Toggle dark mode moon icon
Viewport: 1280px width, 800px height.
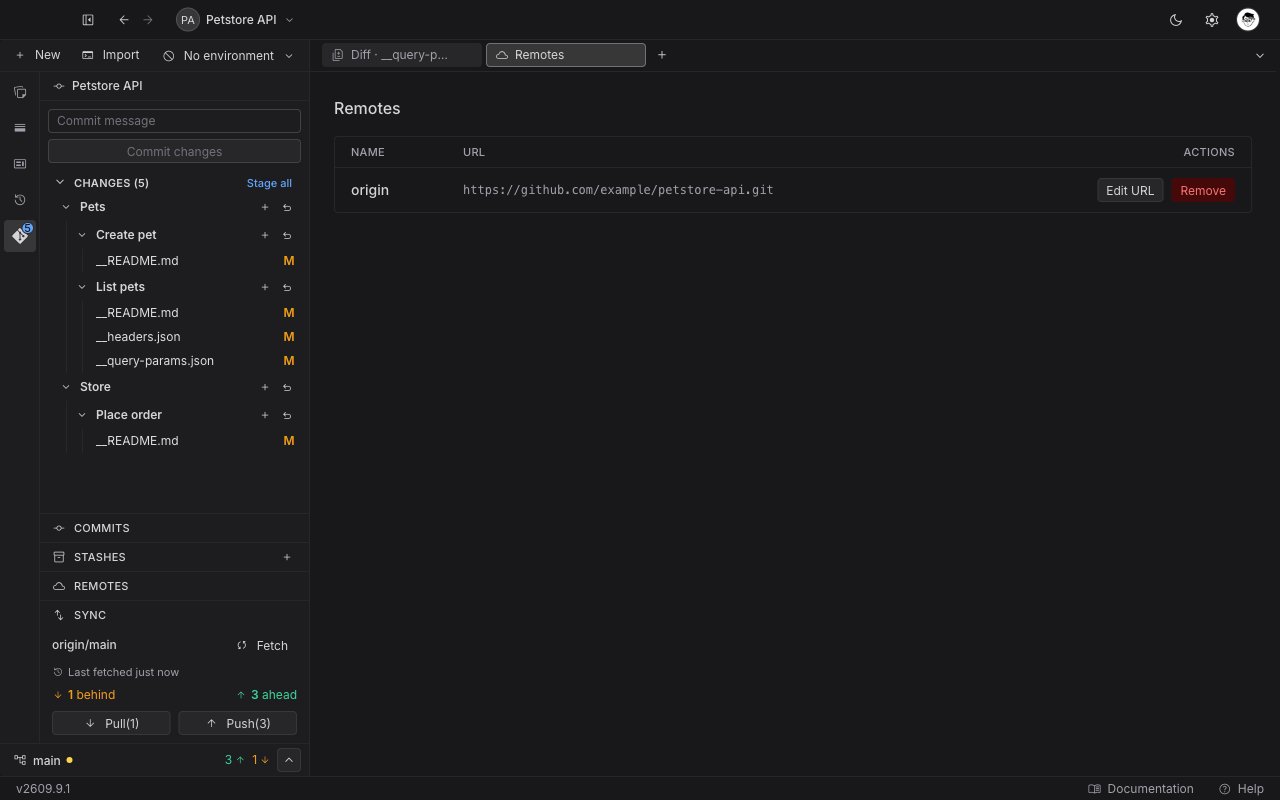coord(1176,19)
